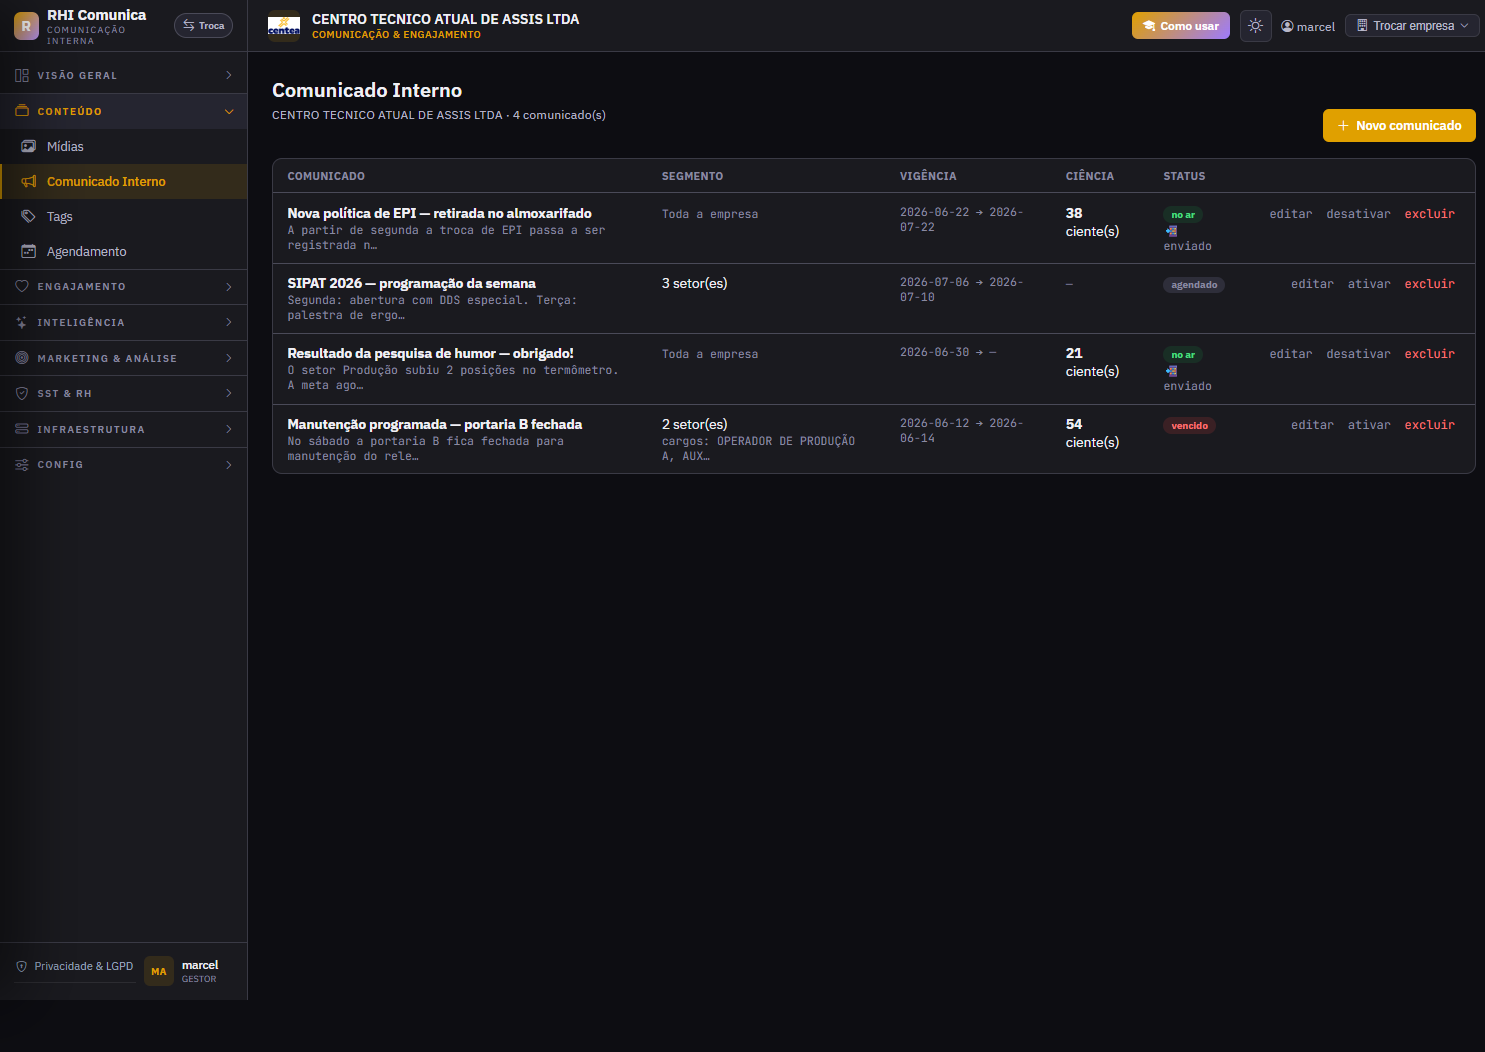Expand the Config section chevron
This screenshot has height=1052, width=1485.
[x=229, y=465]
